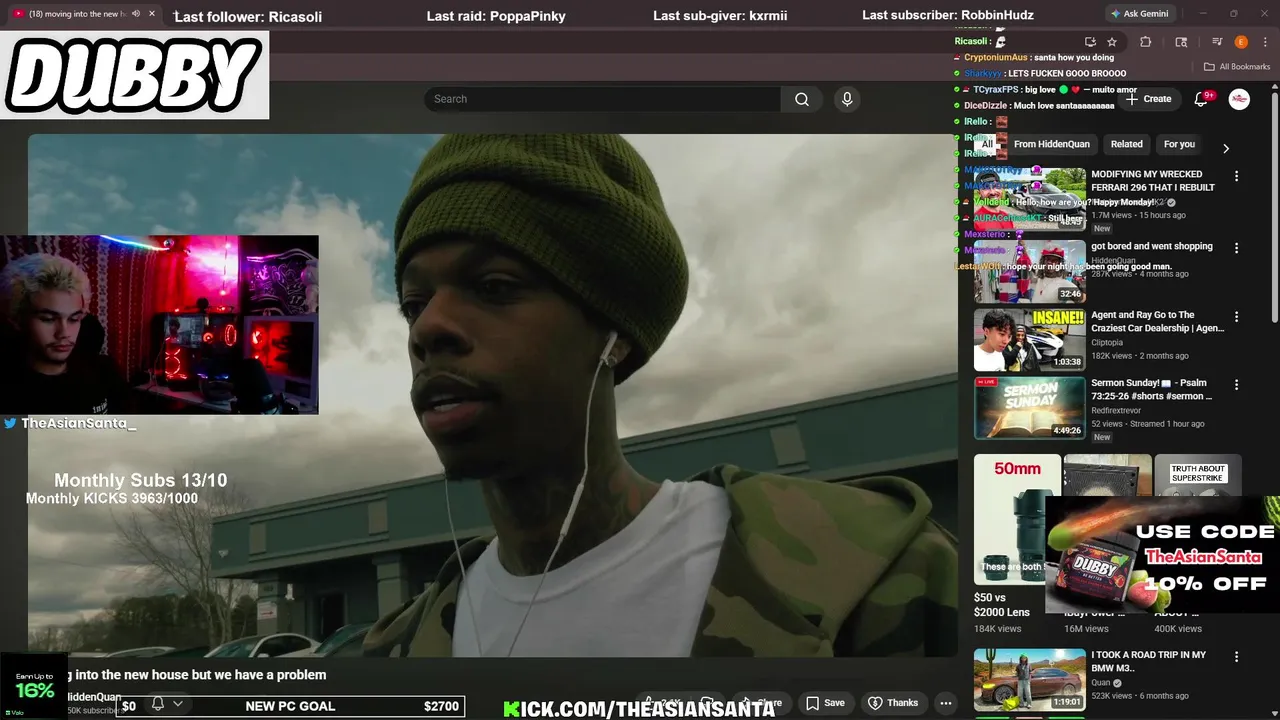Viewport: 1280px width, 720px height.
Task: Click the Ask Gemini button
Action: (1139, 14)
